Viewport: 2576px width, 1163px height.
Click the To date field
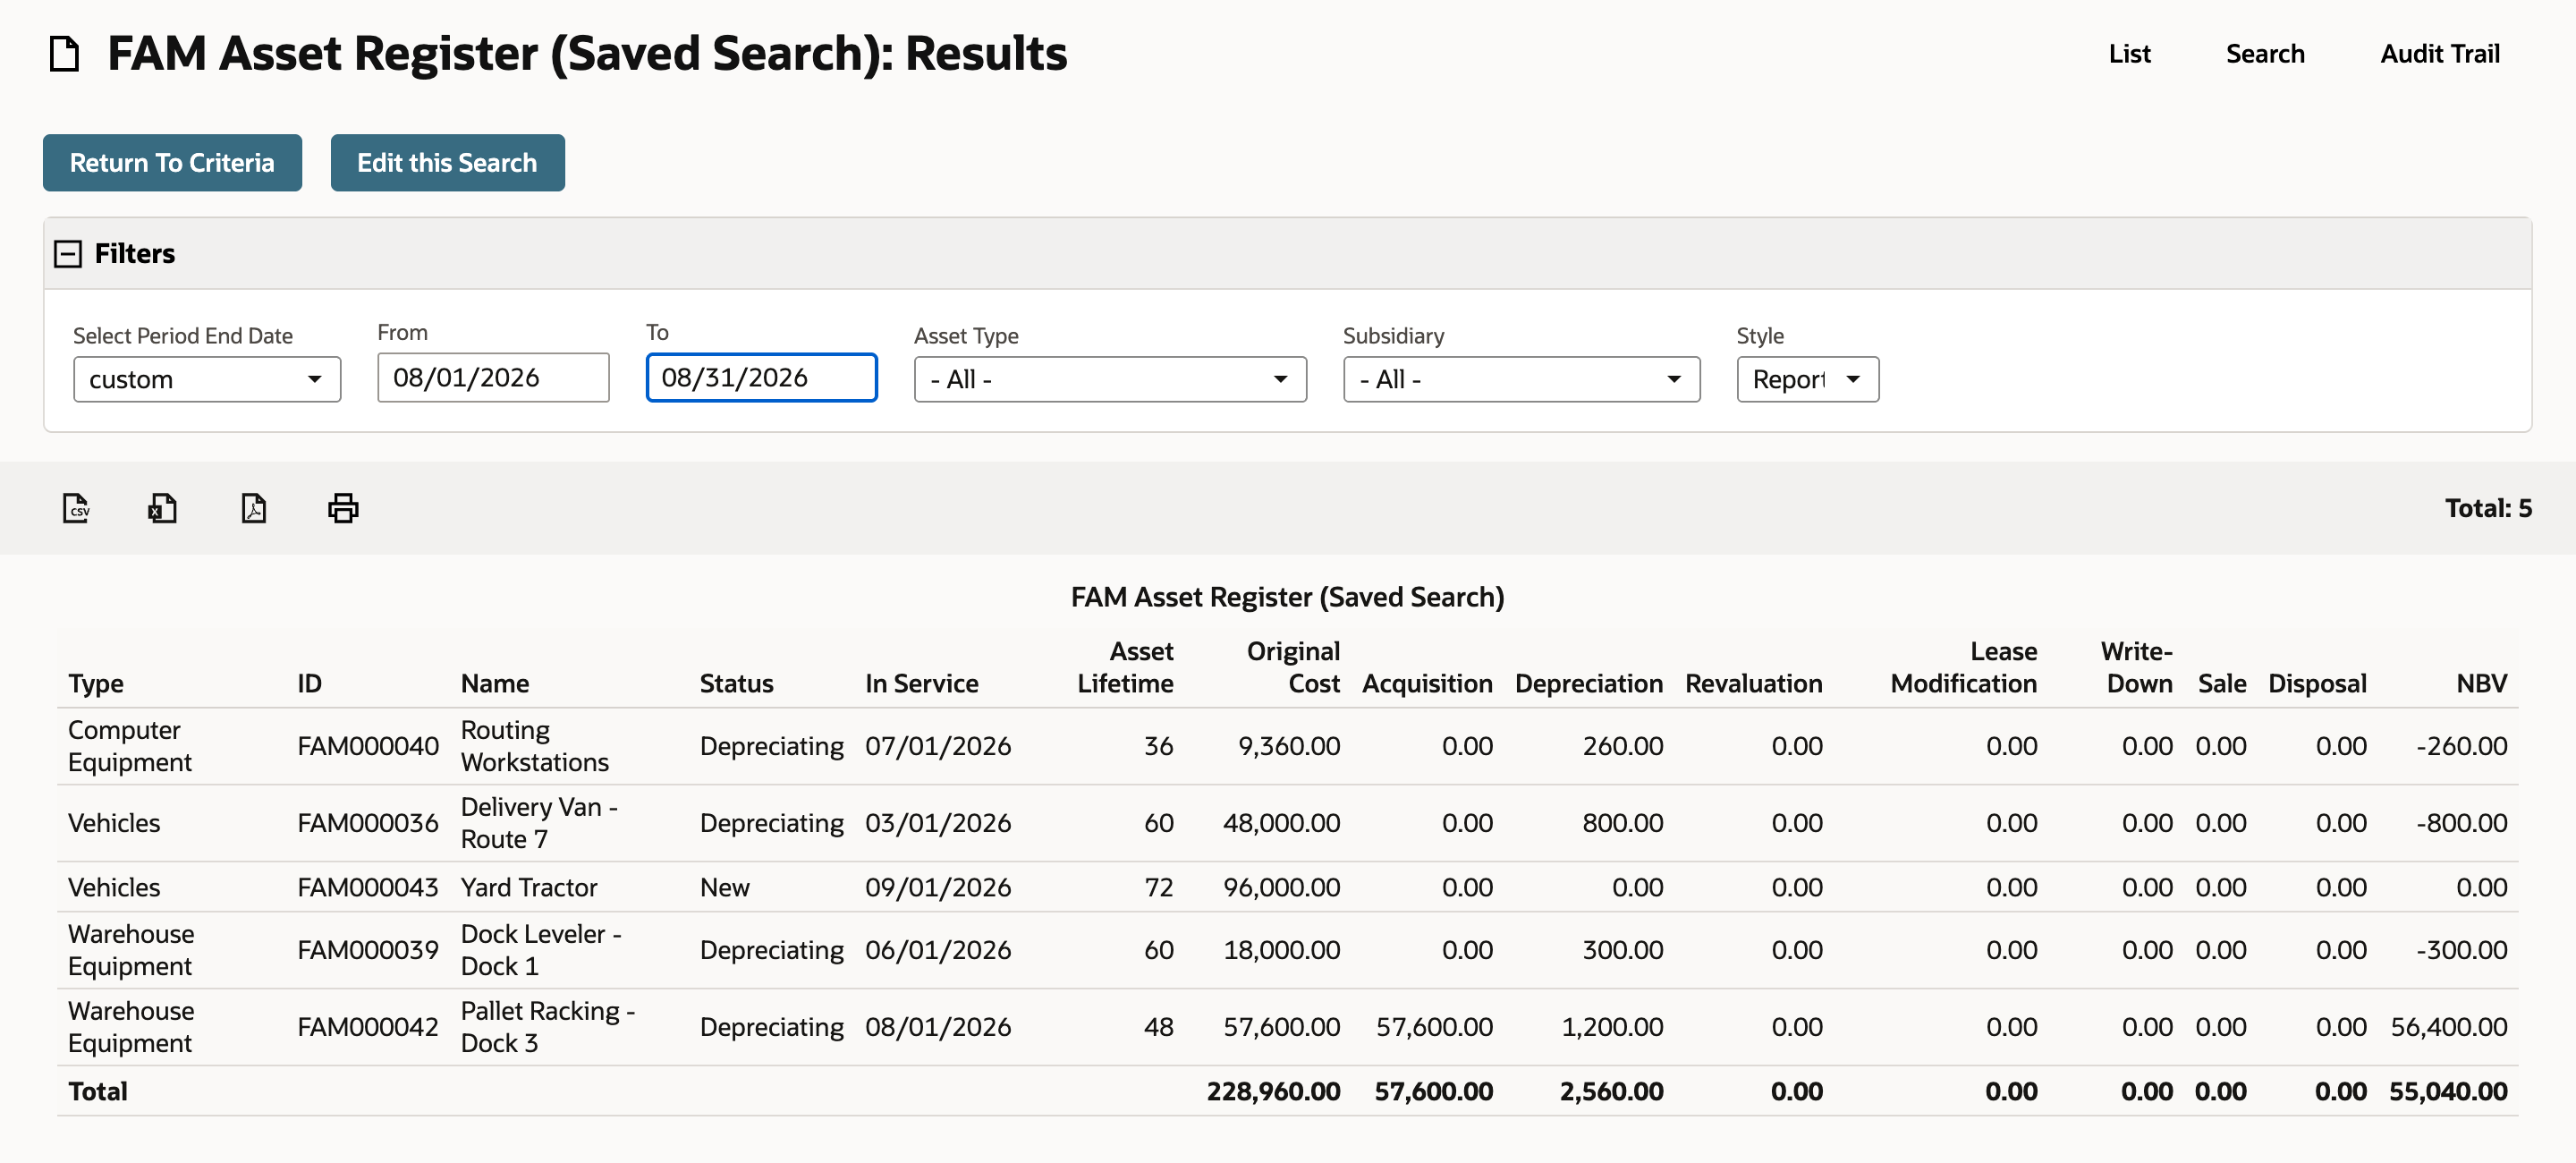[761, 377]
